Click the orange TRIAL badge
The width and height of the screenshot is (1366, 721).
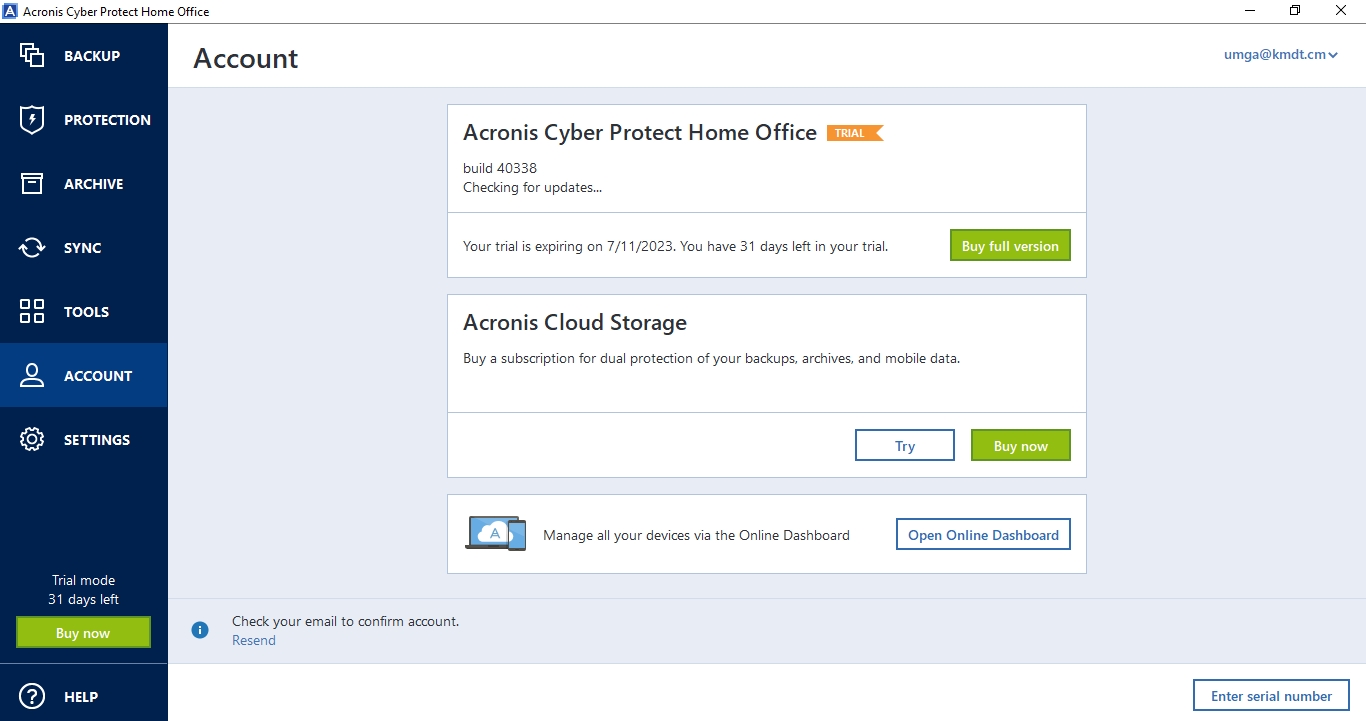pos(855,133)
